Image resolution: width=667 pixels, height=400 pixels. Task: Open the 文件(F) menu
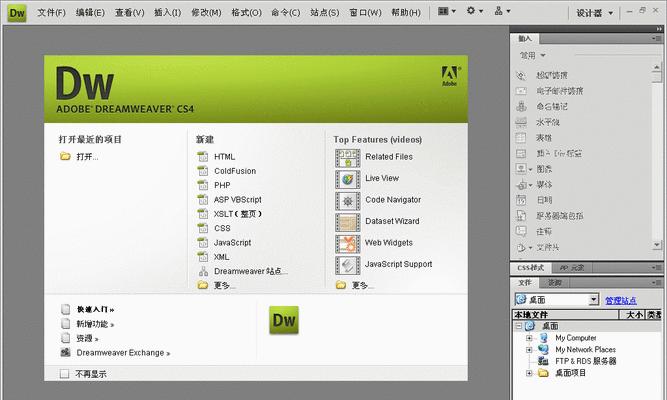click(51, 13)
